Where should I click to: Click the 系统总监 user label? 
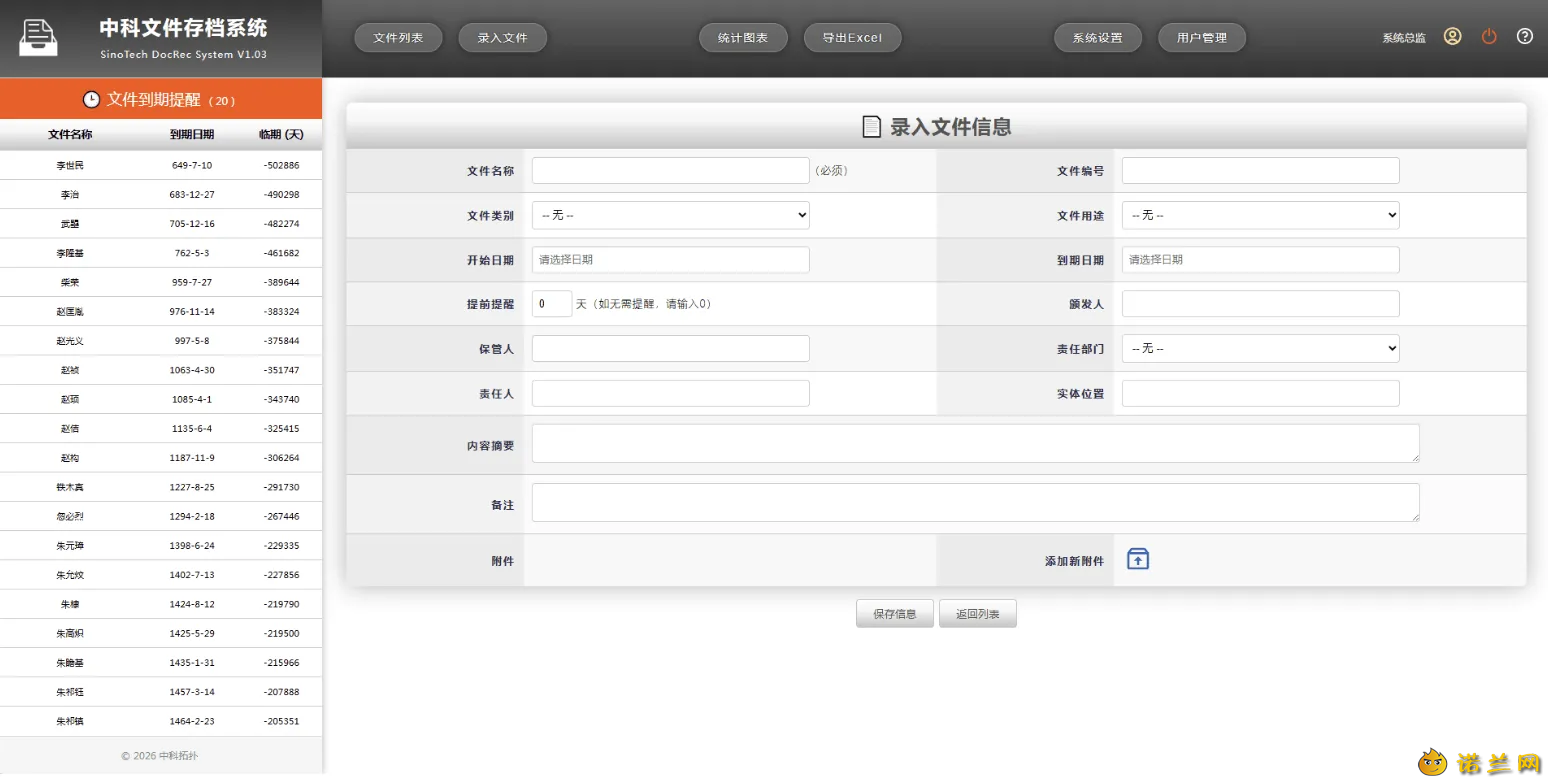click(1404, 38)
